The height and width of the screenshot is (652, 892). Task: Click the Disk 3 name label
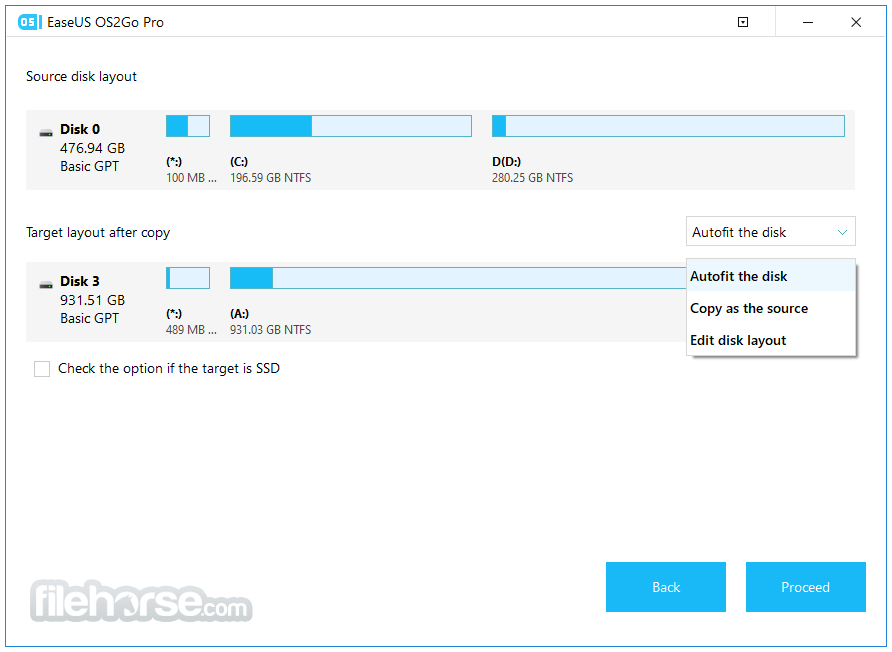(x=80, y=281)
